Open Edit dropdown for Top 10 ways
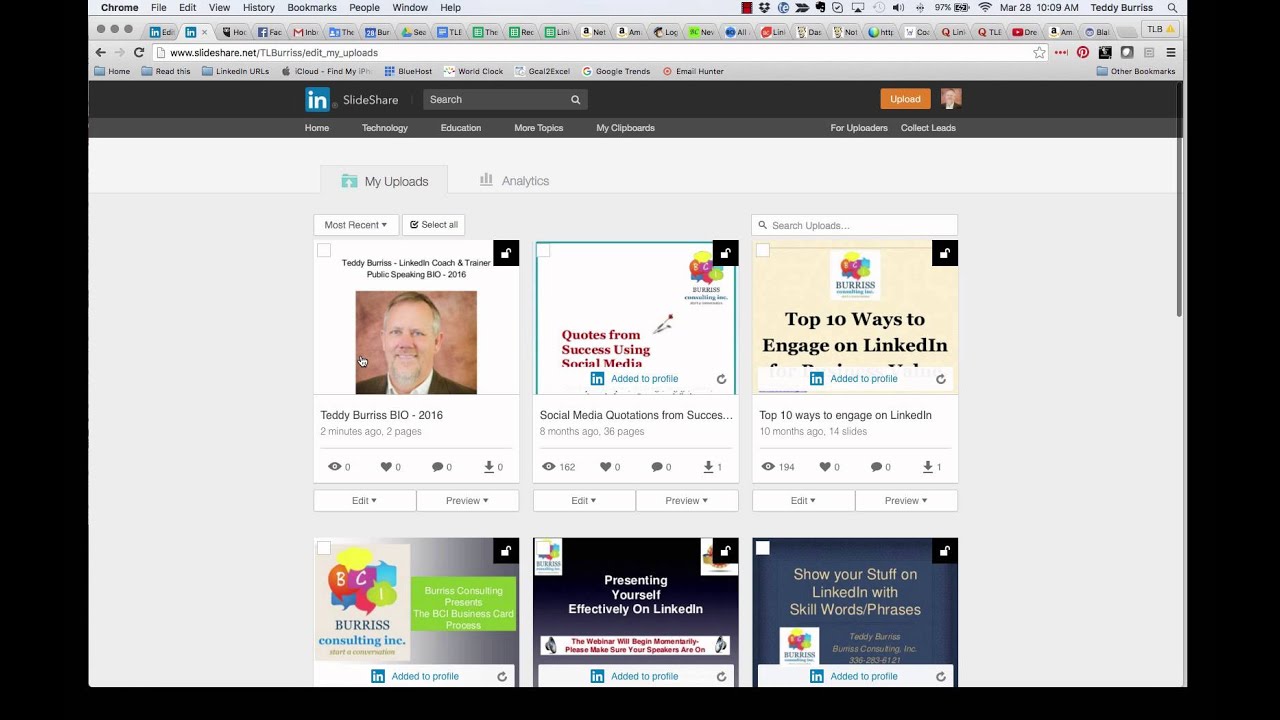Image resolution: width=1280 pixels, height=720 pixels. [804, 500]
